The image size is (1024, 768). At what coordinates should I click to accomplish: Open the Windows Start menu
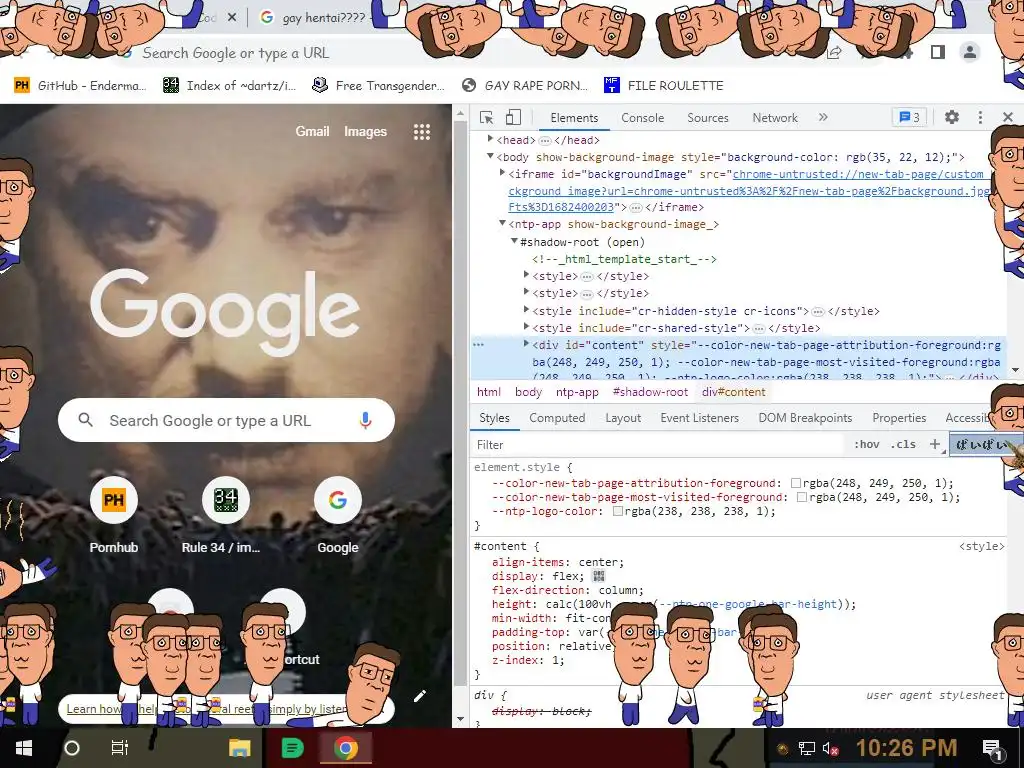pos(24,748)
